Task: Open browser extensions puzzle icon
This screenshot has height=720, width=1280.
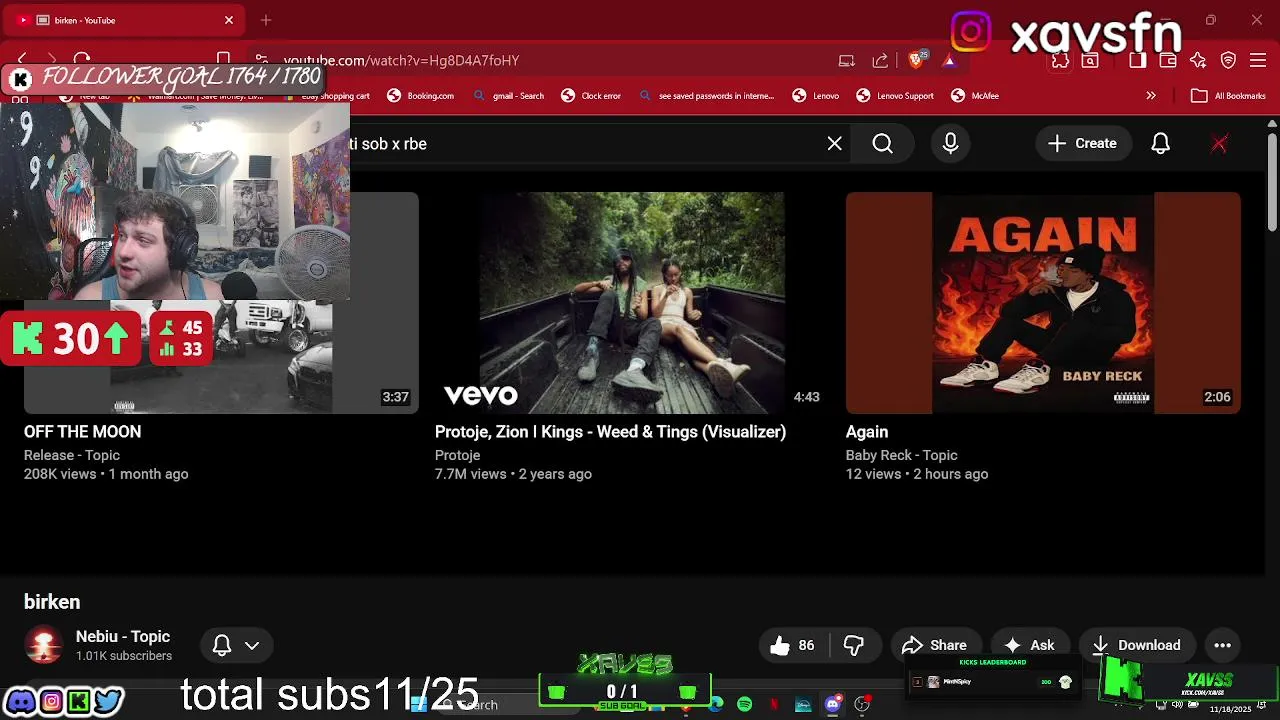Action: 1060,61
